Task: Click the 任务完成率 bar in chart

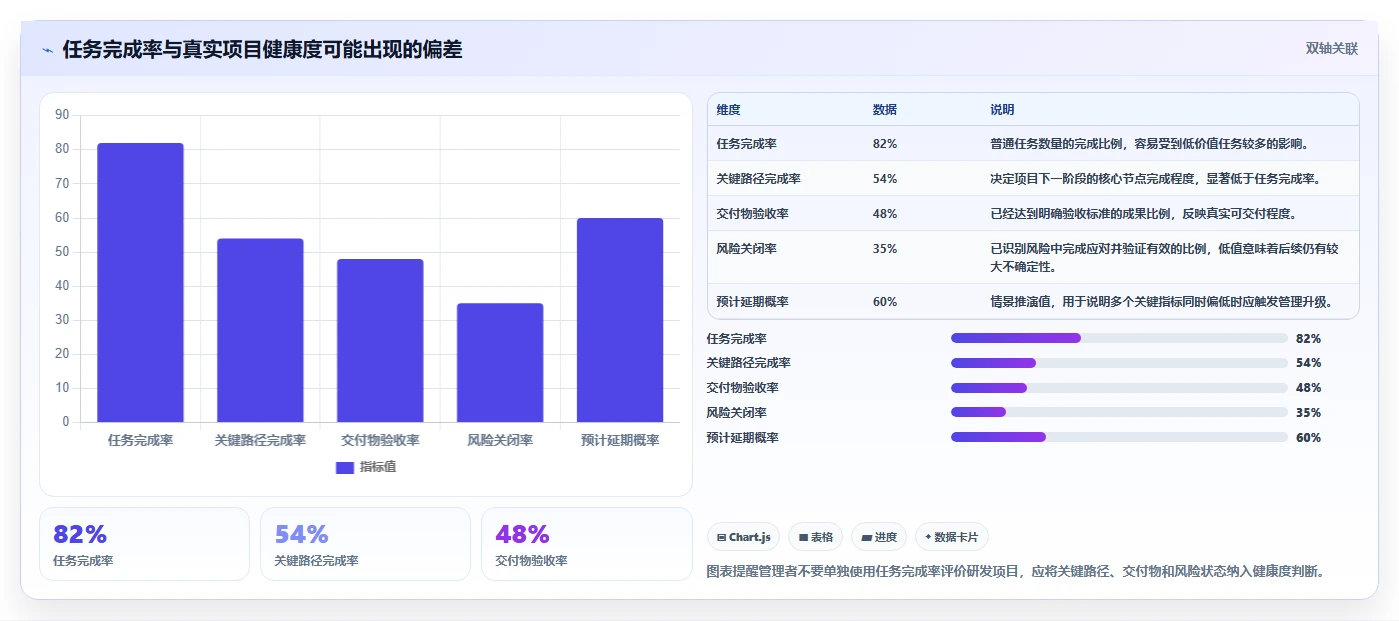Action: 140,283
